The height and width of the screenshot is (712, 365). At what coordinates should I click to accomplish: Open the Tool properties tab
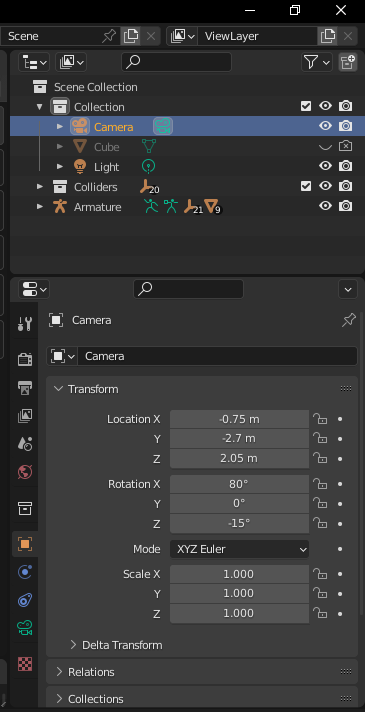click(x=25, y=324)
